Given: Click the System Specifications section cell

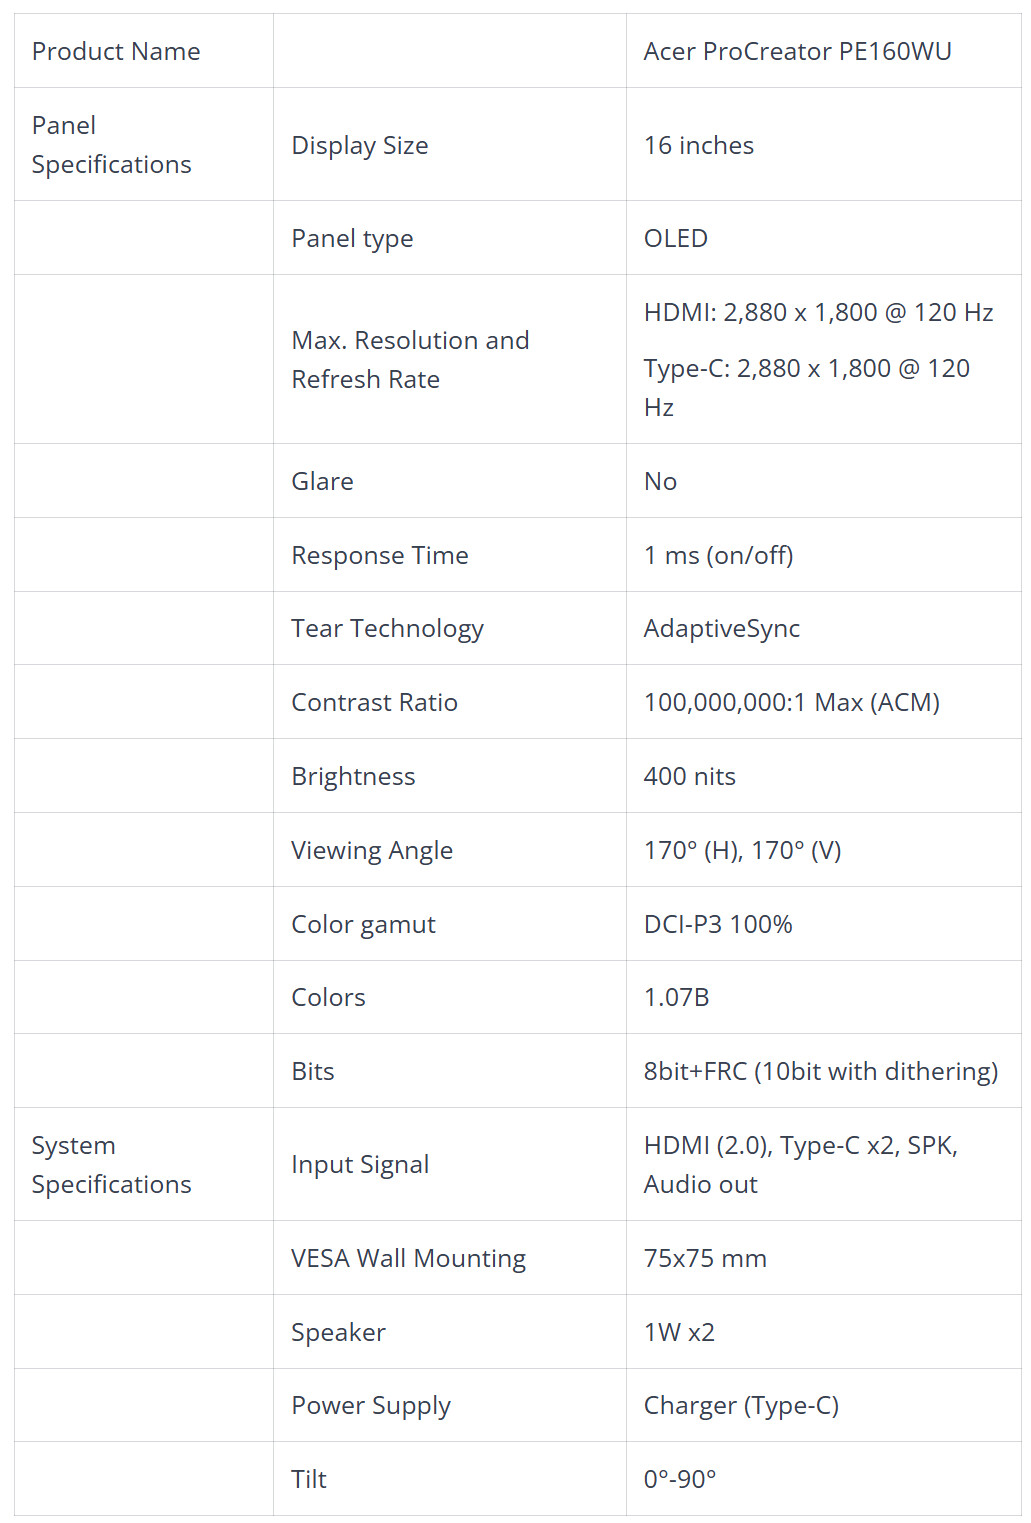Looking at the screenshot, I should click(144, 1164).
